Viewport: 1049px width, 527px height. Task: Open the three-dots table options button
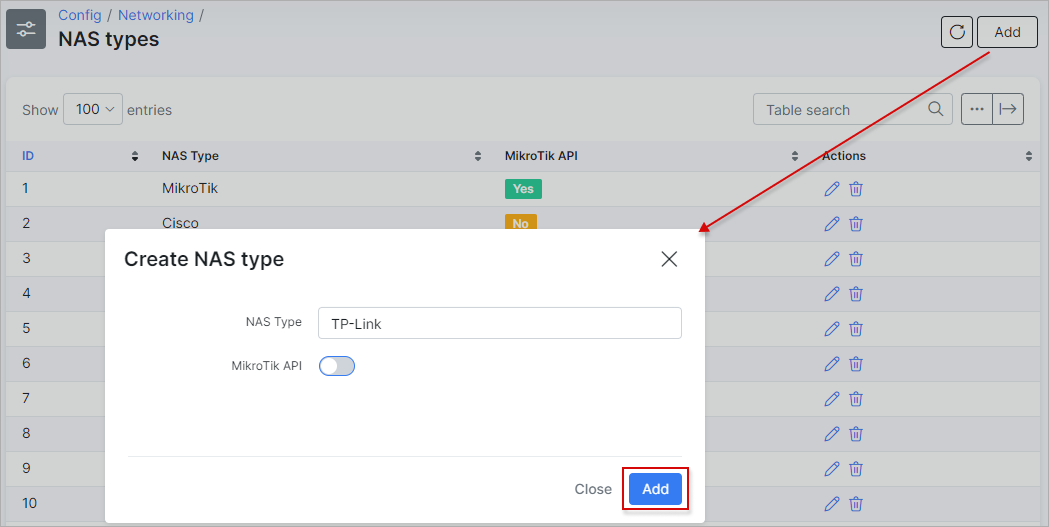pyautogui.click(x=977, y=109)
